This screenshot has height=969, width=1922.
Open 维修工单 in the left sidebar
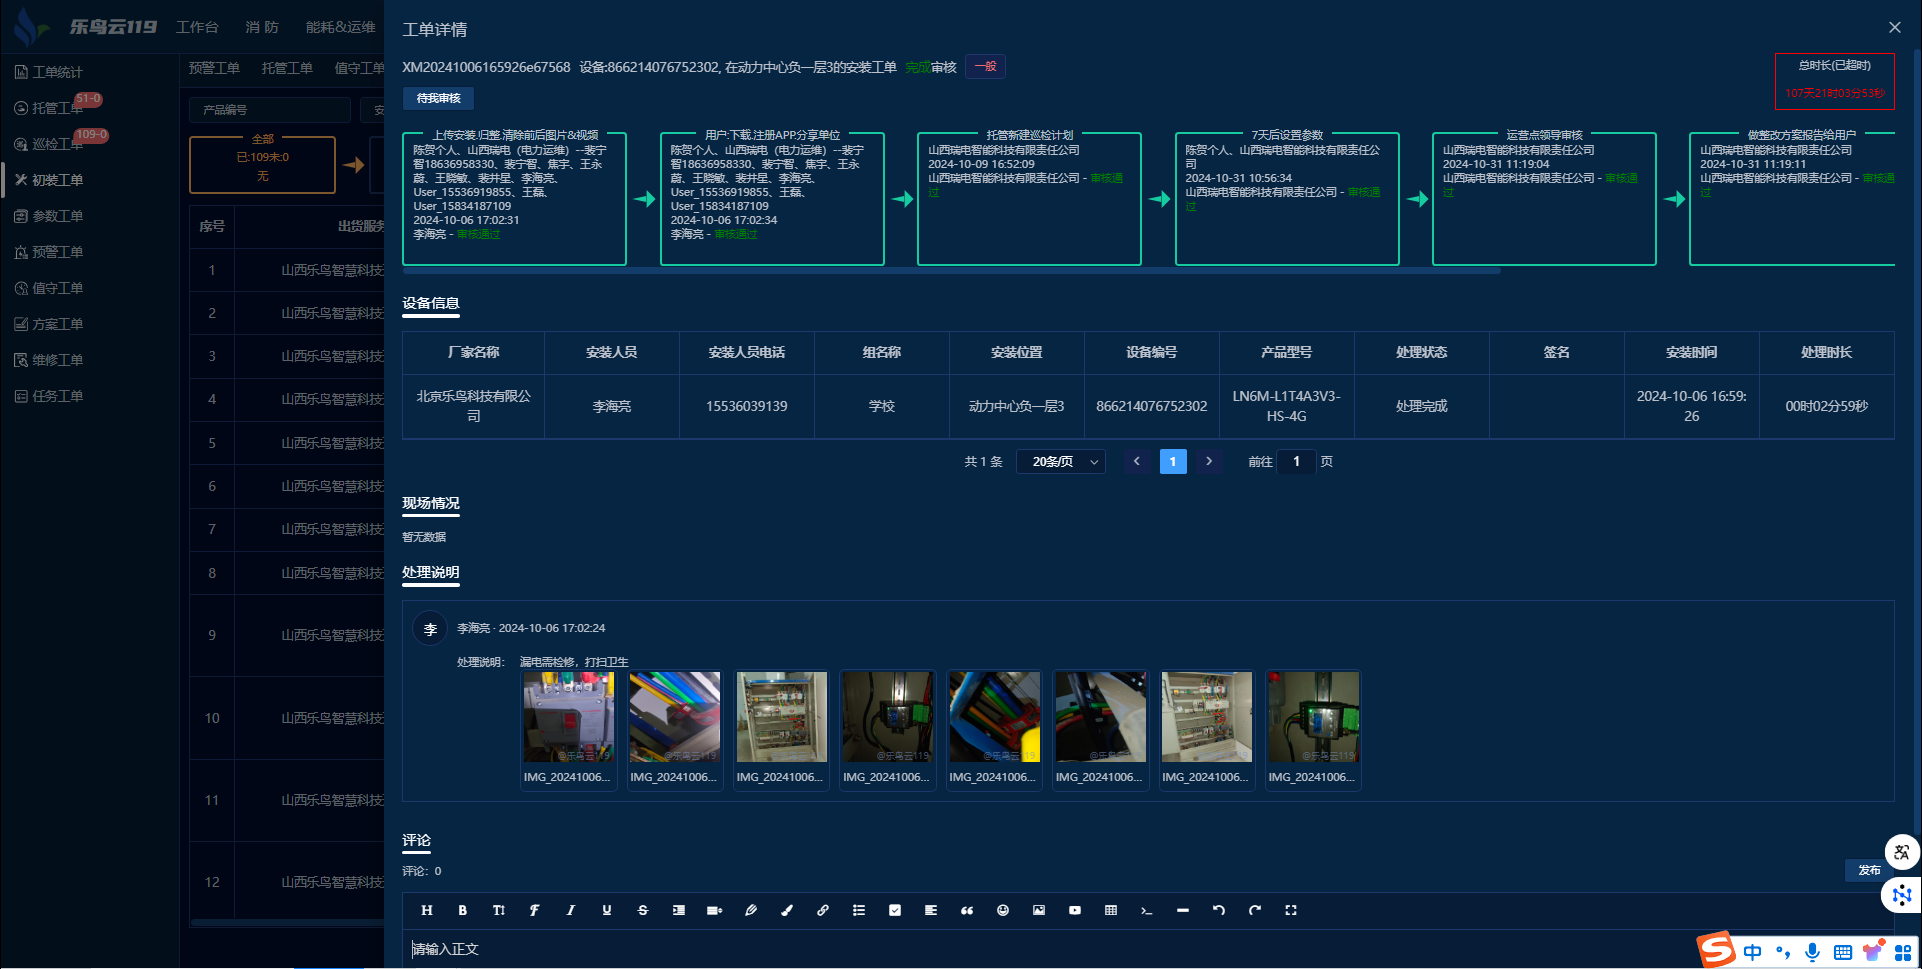pos(57,360)
